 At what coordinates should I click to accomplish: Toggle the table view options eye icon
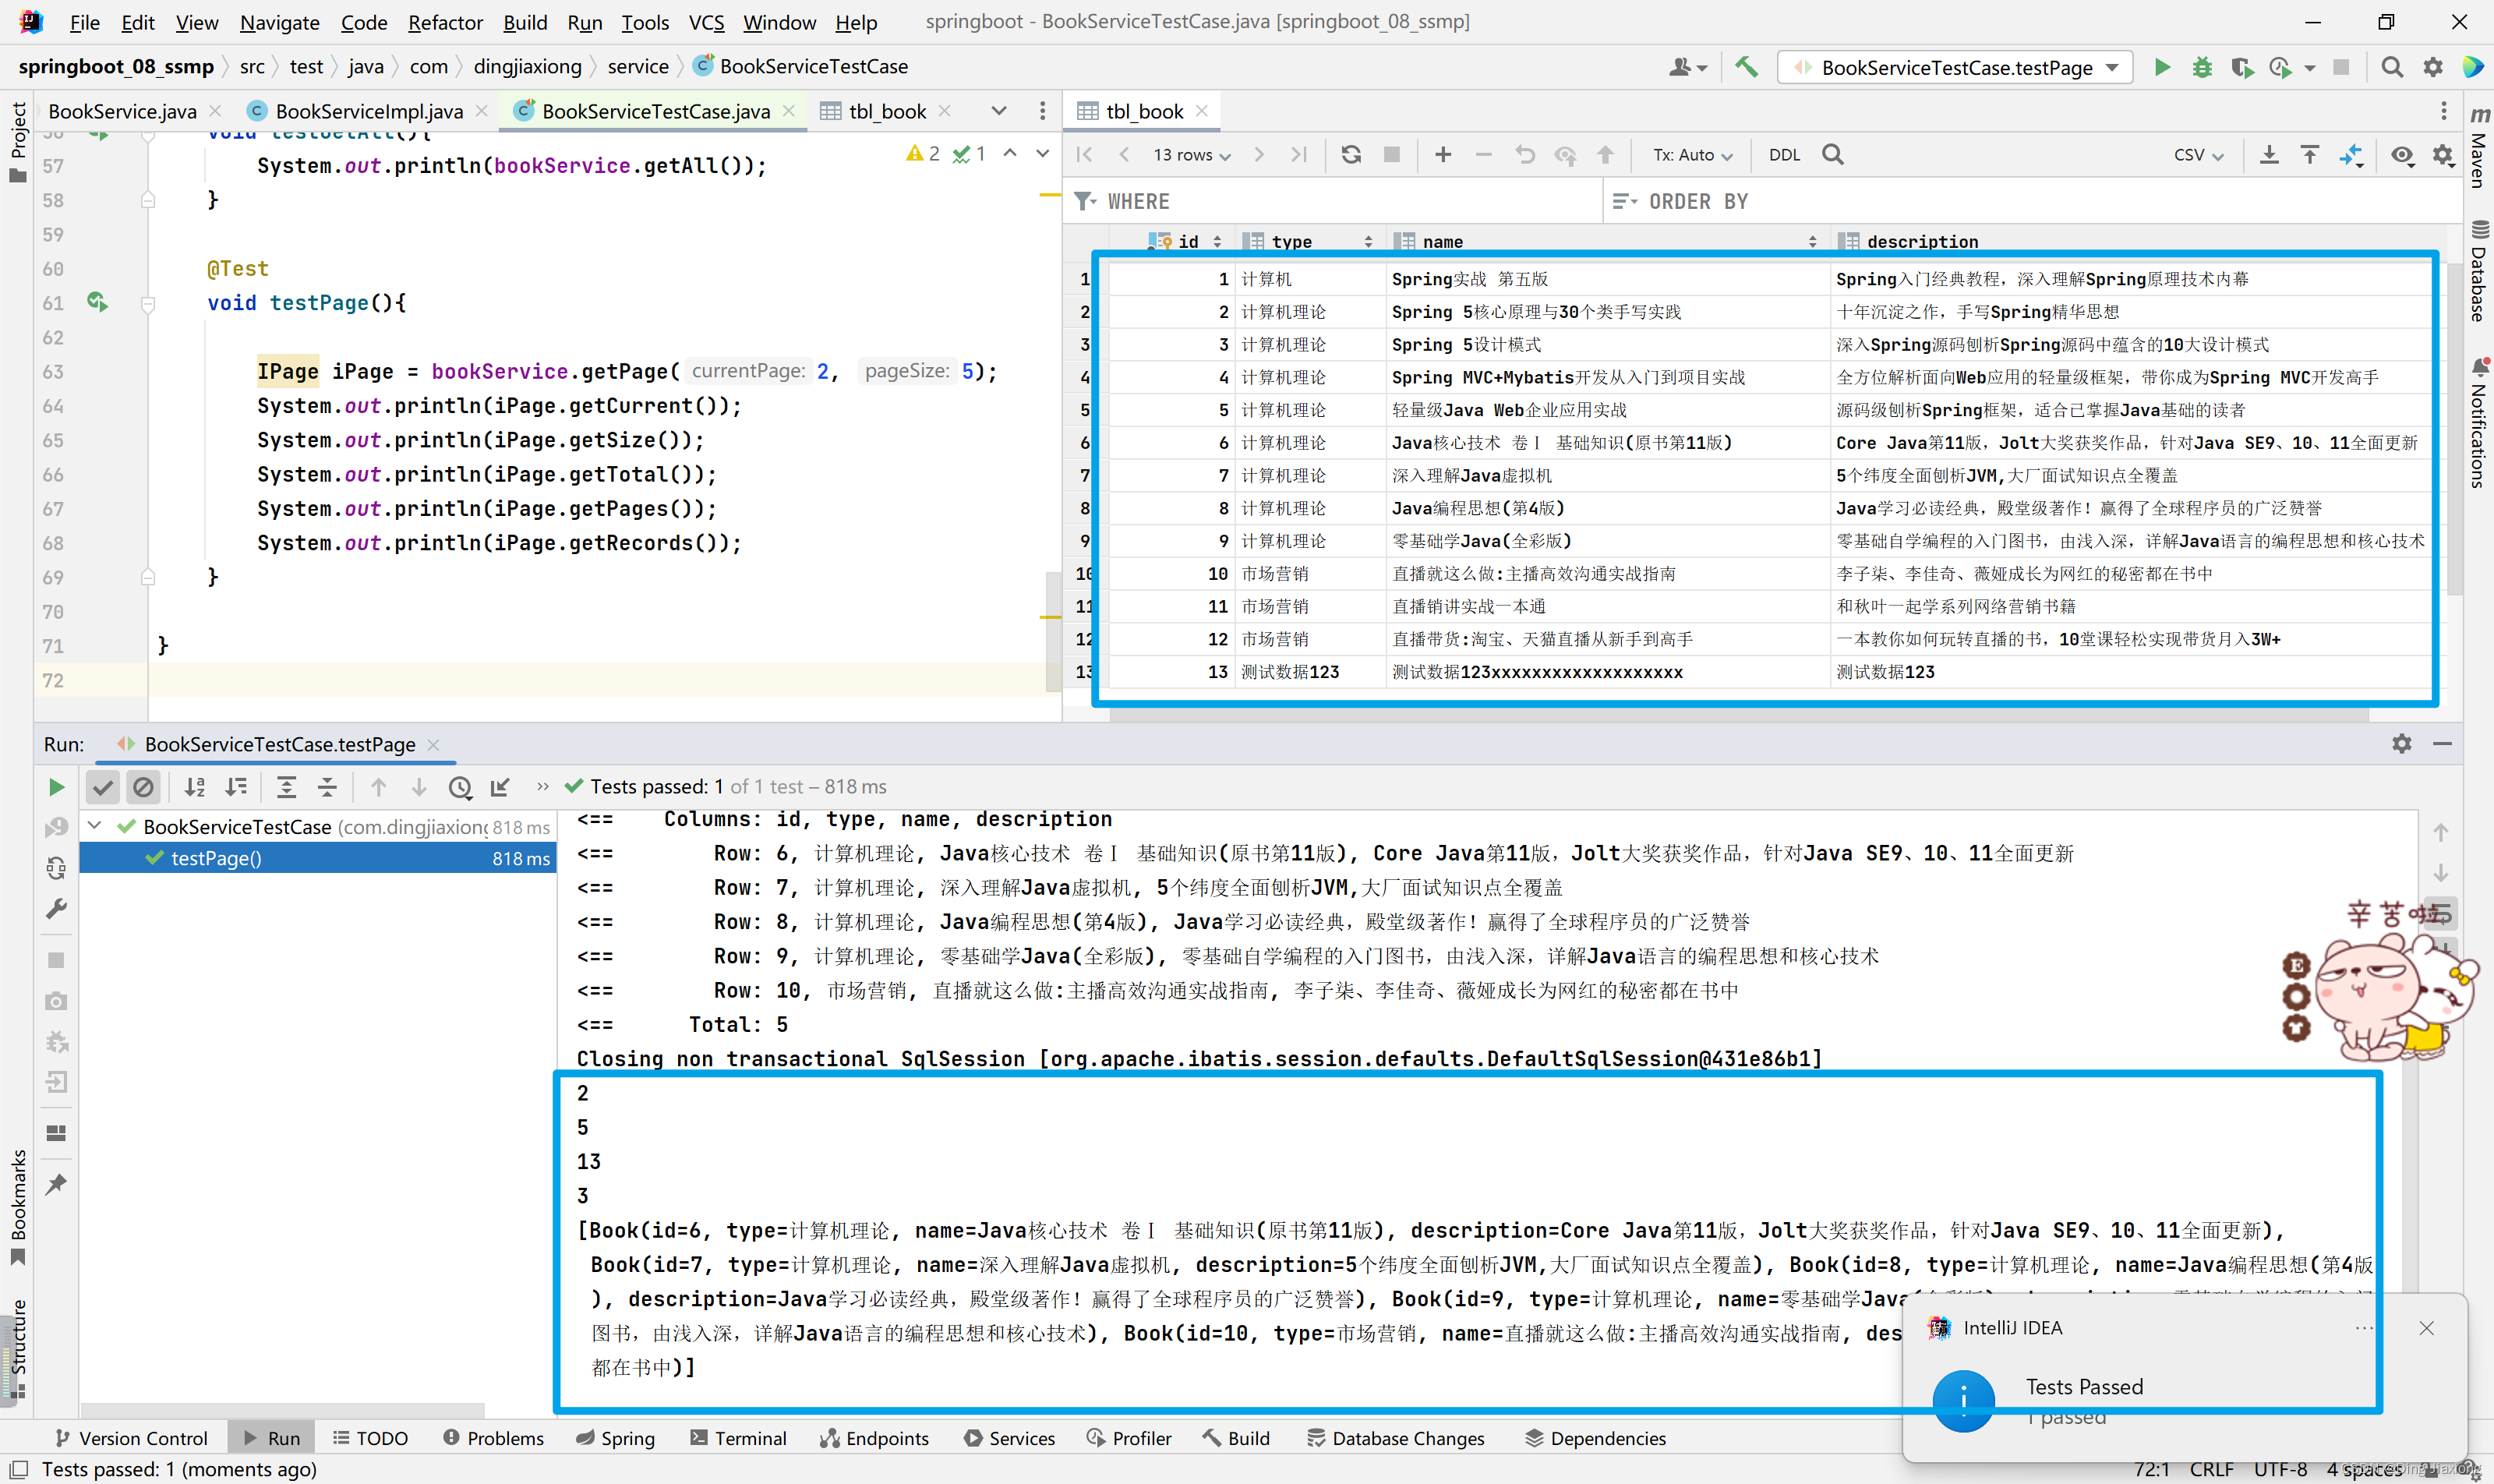tap(2401, 155)
